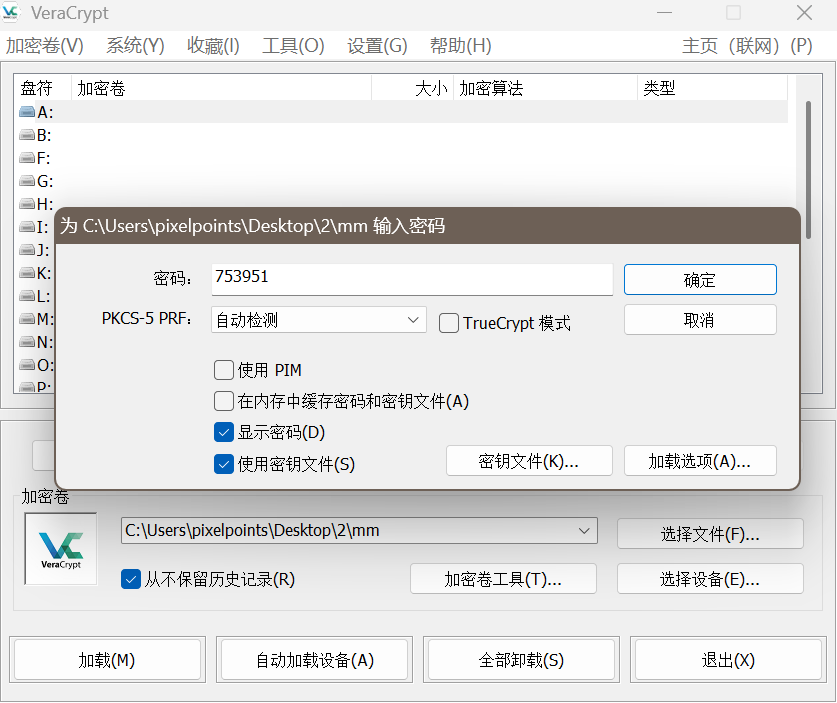Open 密钥文件(K)... dialog

point(529,461)
